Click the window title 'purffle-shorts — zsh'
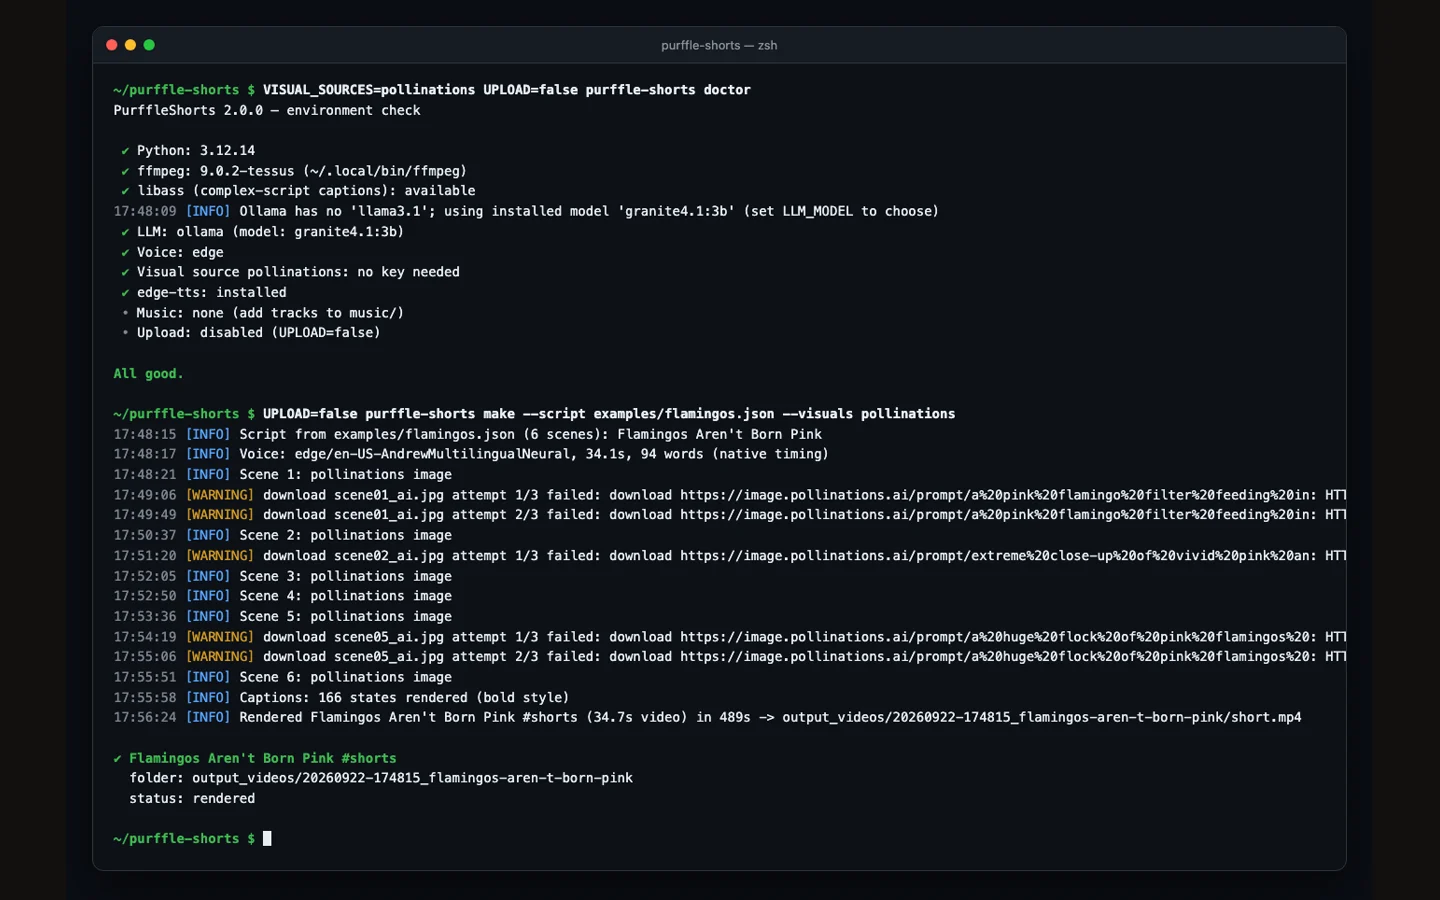This screenshot has width=1440, height=900. (719, 45)
